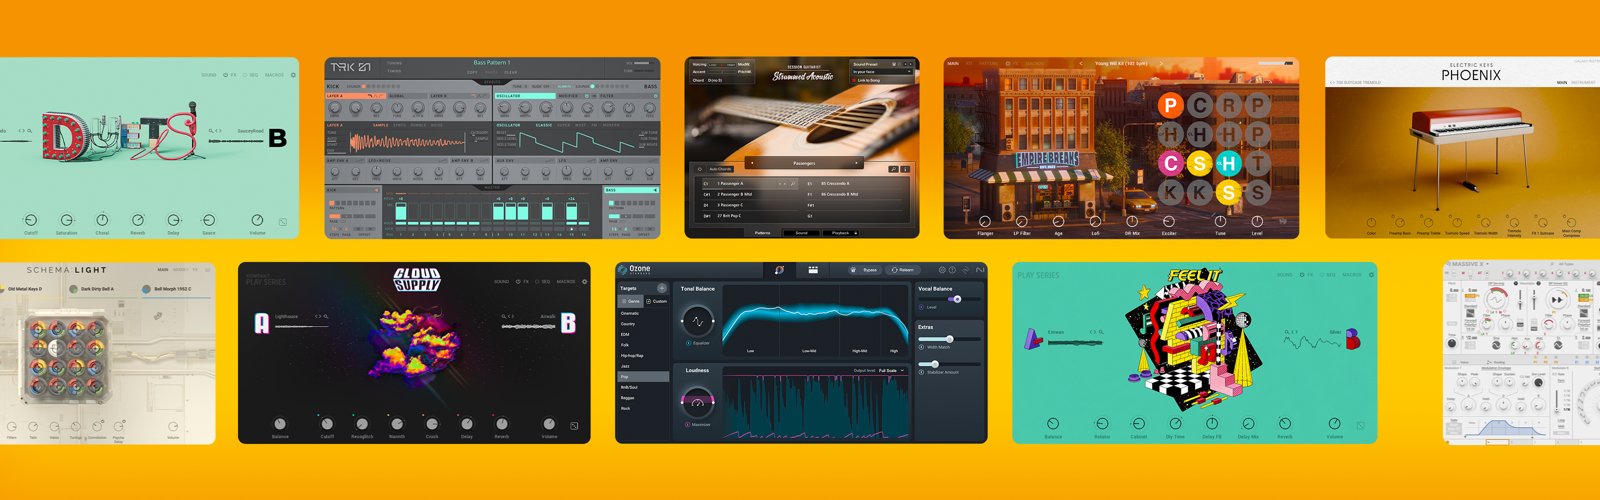Open the Output level Full Scale dropdown

[892, 371]
